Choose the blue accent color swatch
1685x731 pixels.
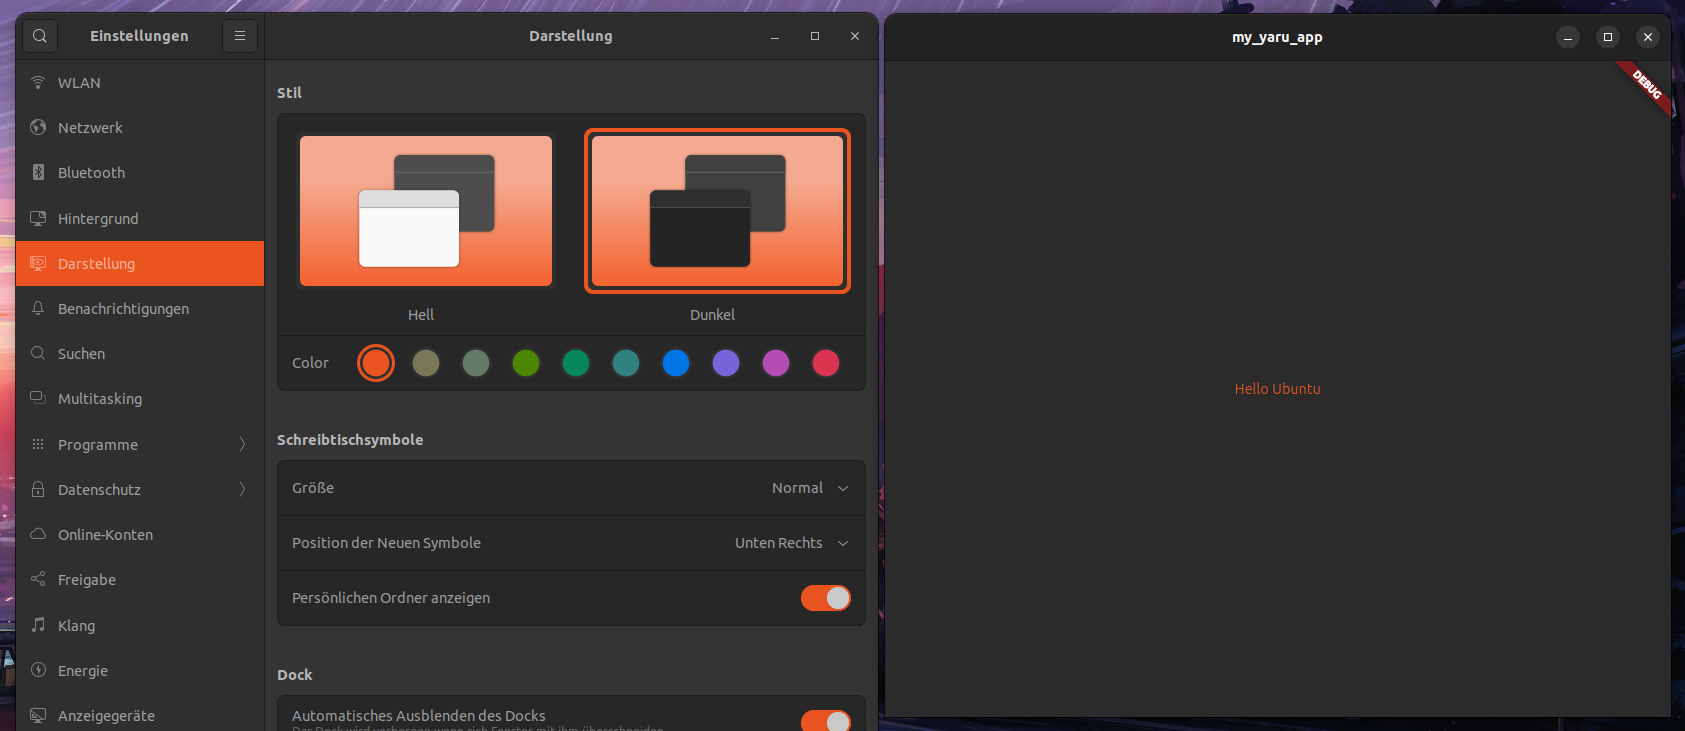676,363
